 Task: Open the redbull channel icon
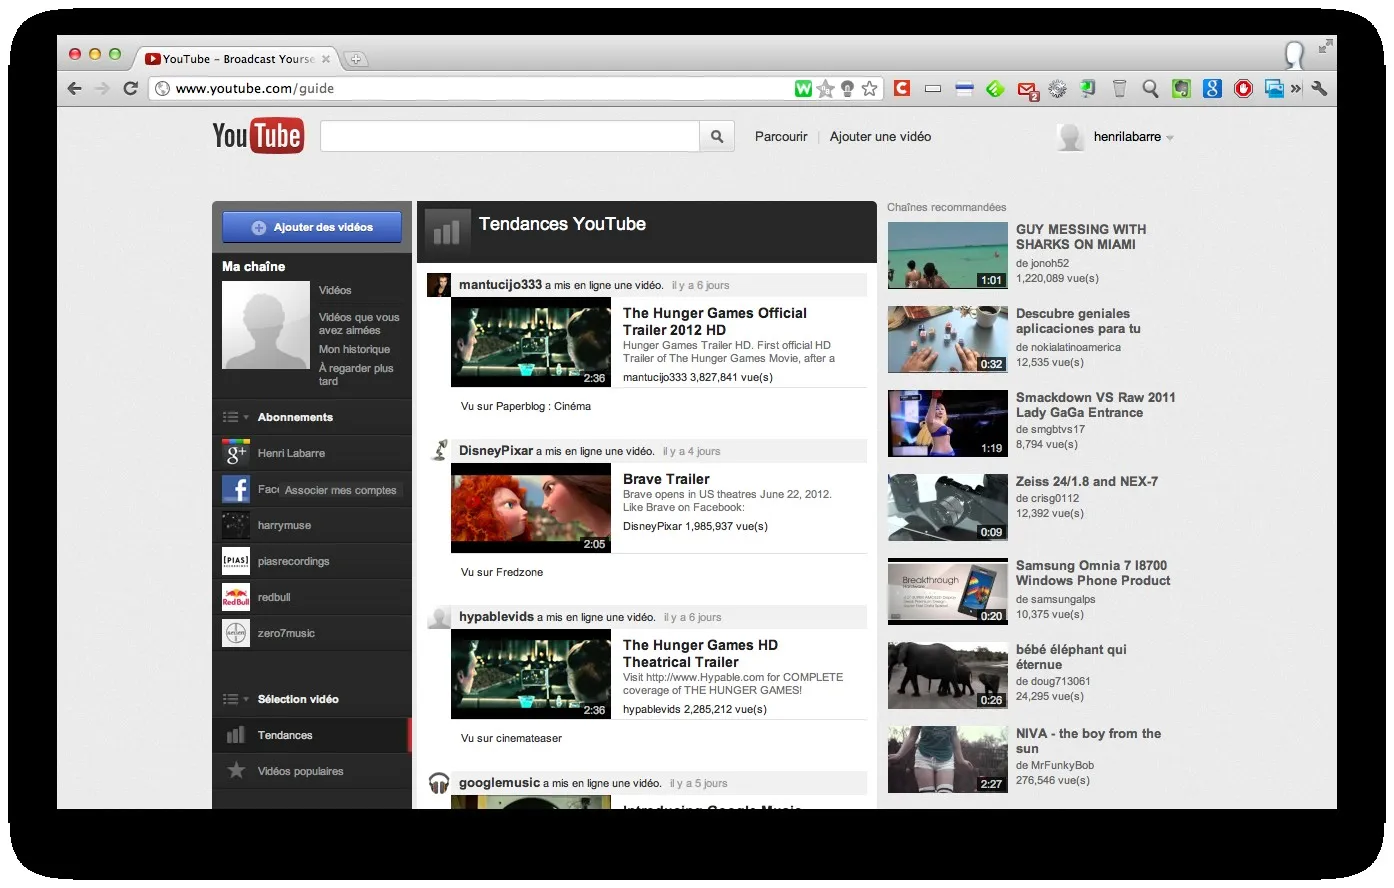(236, 597)
